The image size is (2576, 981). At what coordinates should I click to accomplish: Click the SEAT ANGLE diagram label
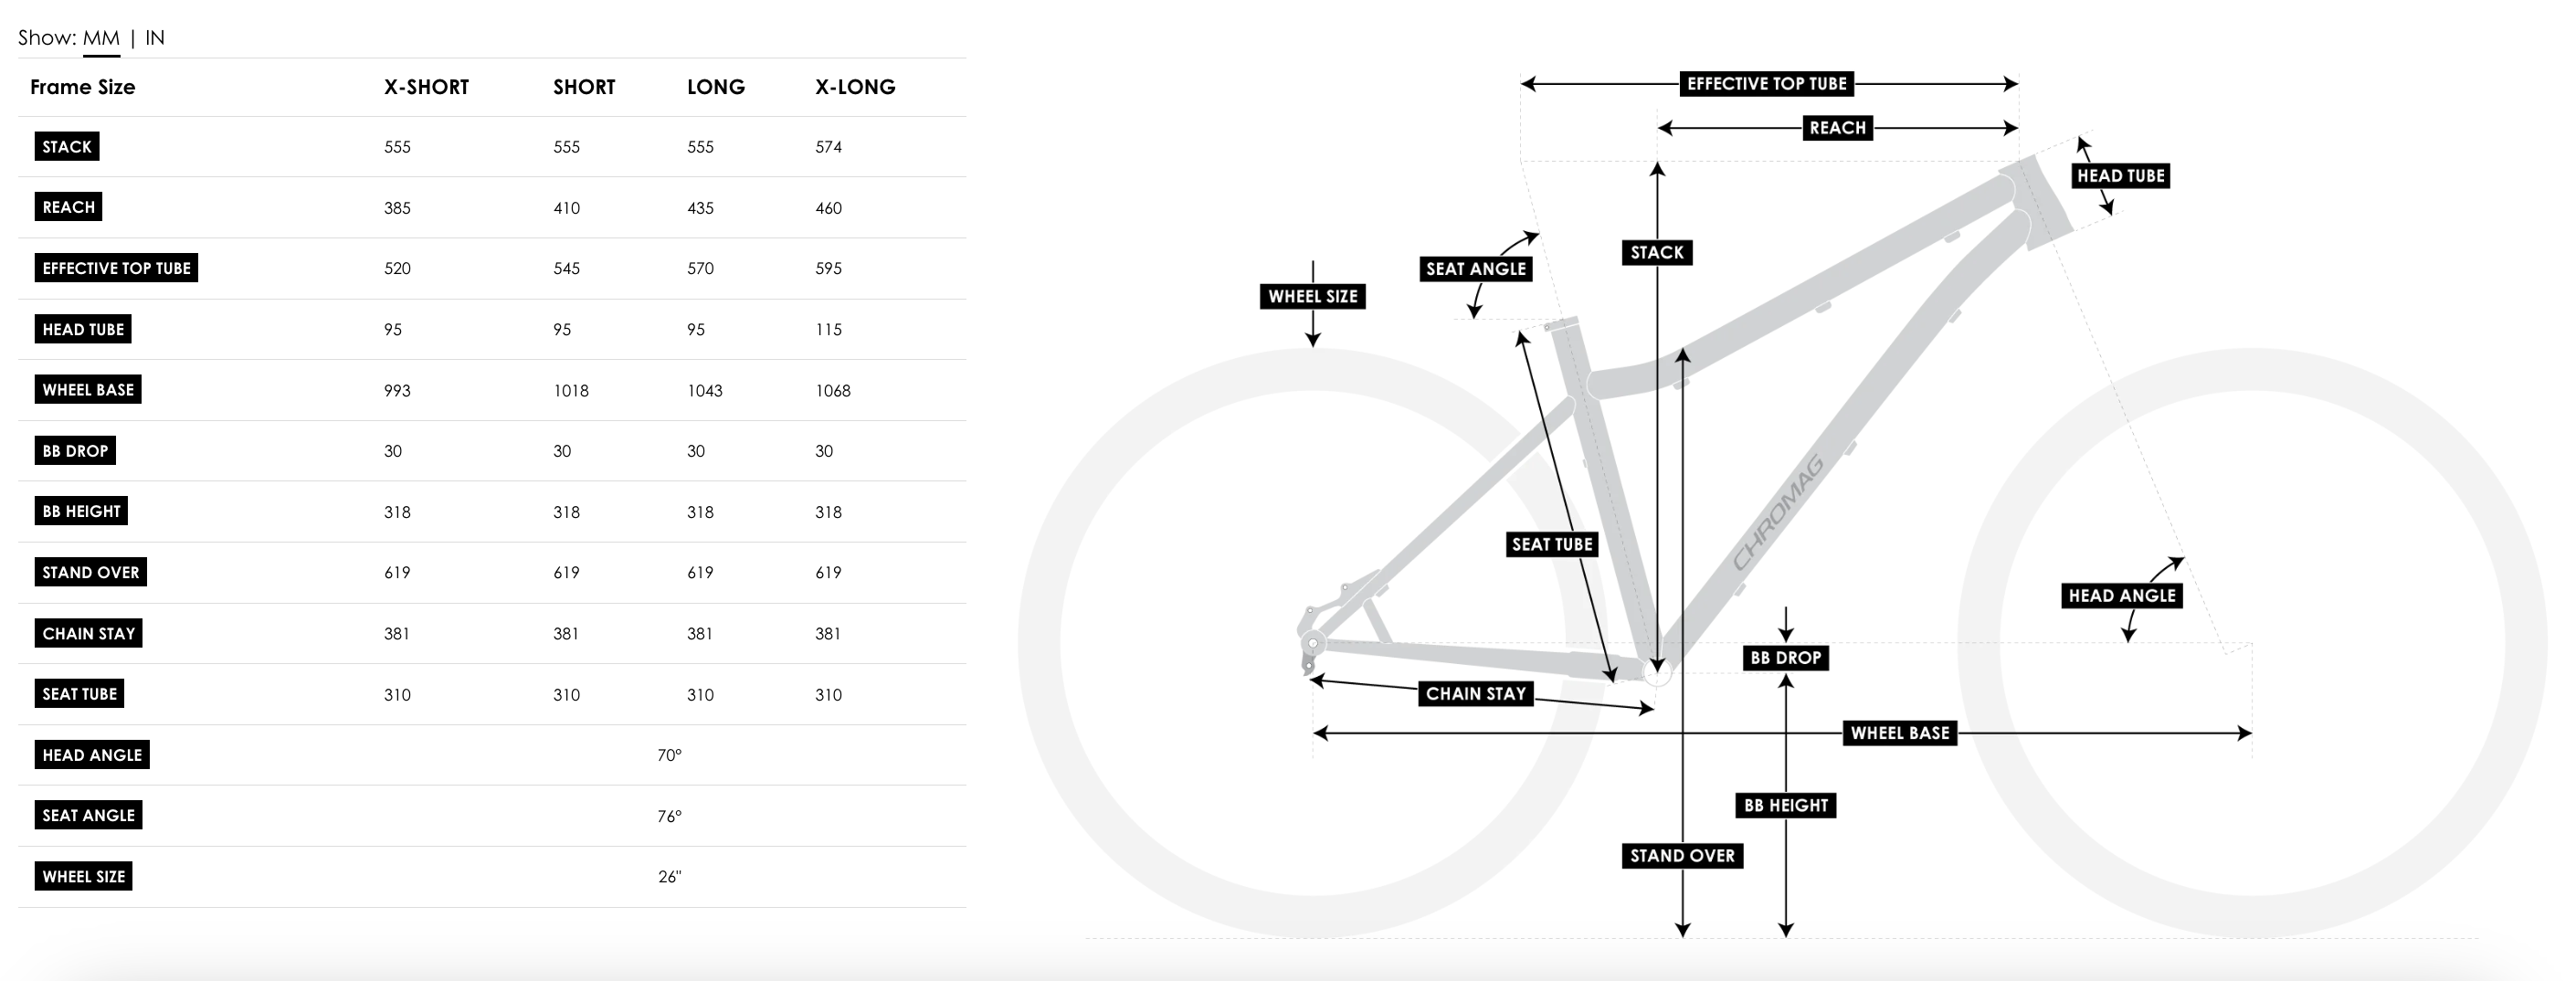coord(1476,269)
